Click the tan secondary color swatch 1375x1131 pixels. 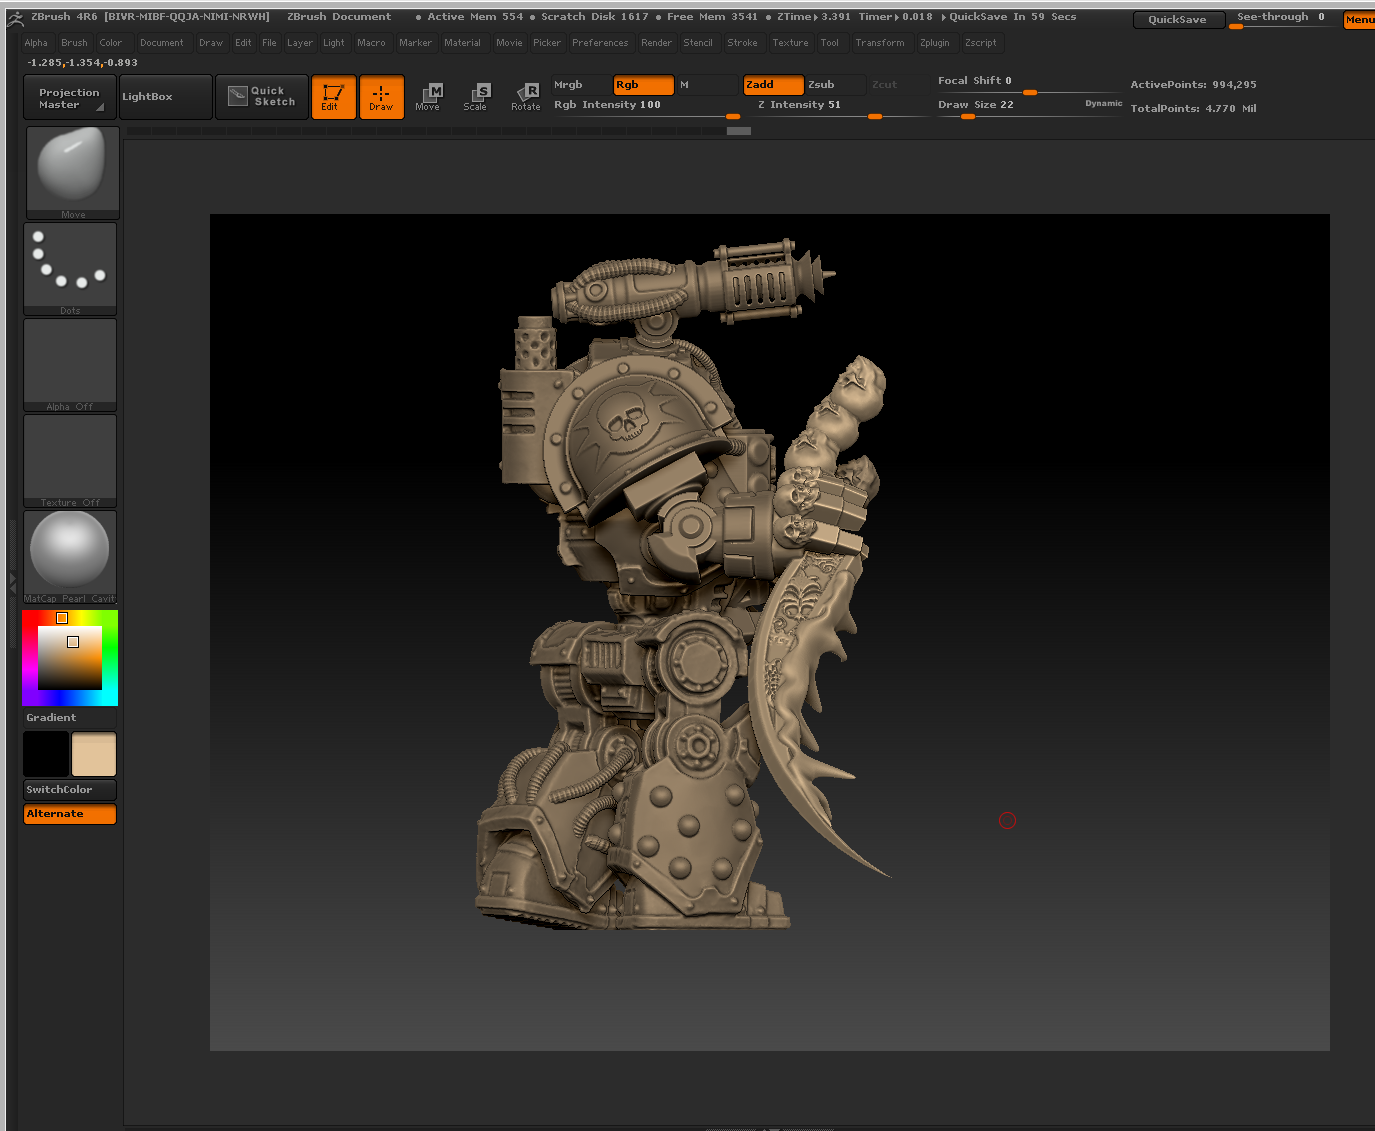pos(94,754)
